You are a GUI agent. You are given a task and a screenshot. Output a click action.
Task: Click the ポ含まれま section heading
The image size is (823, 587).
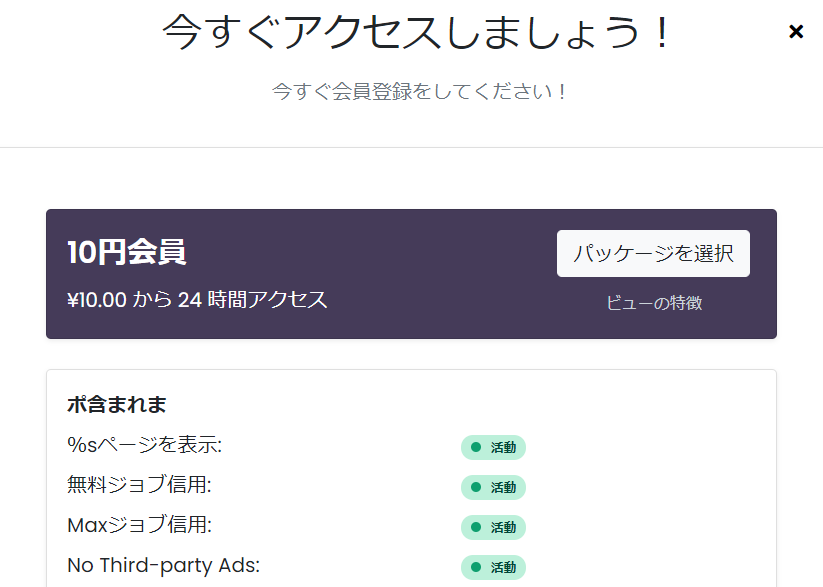(x=117, y=404)
